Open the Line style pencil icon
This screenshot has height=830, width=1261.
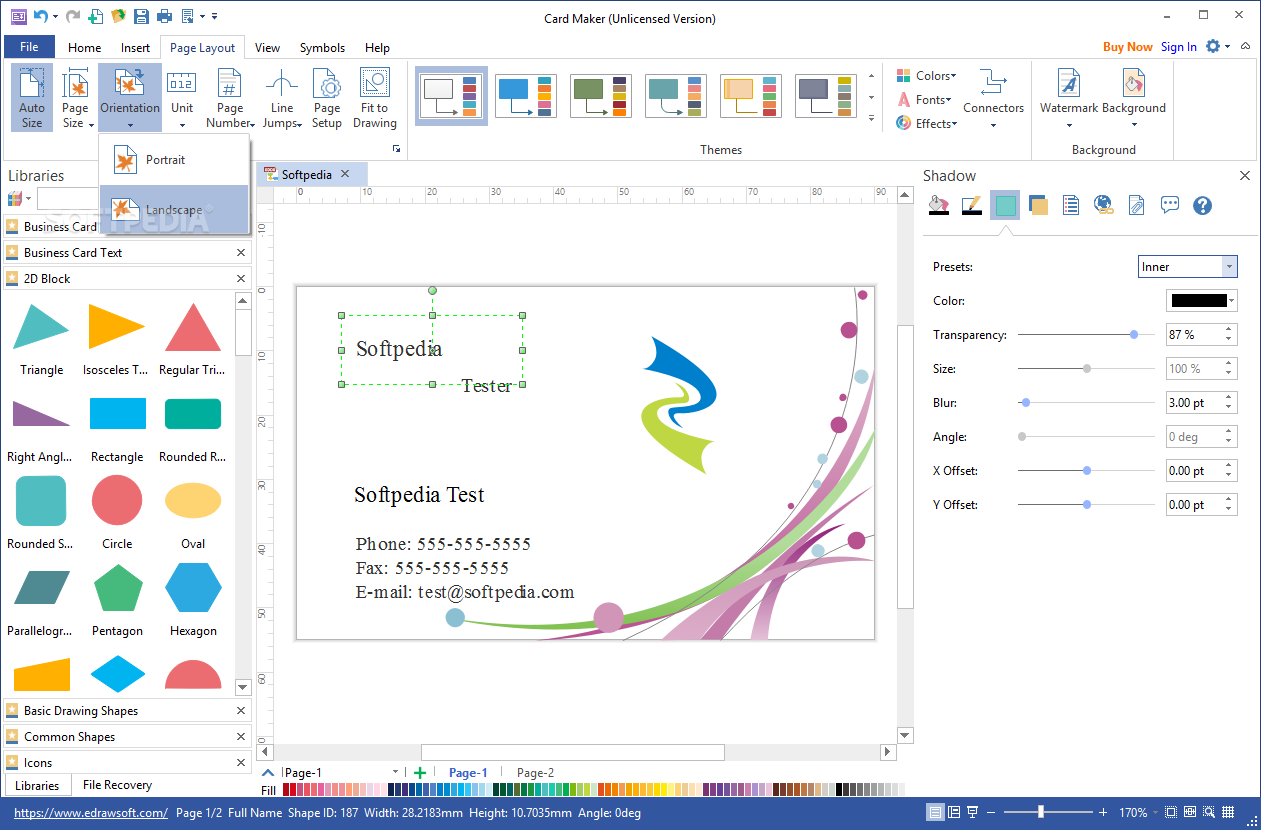(971, 205)
